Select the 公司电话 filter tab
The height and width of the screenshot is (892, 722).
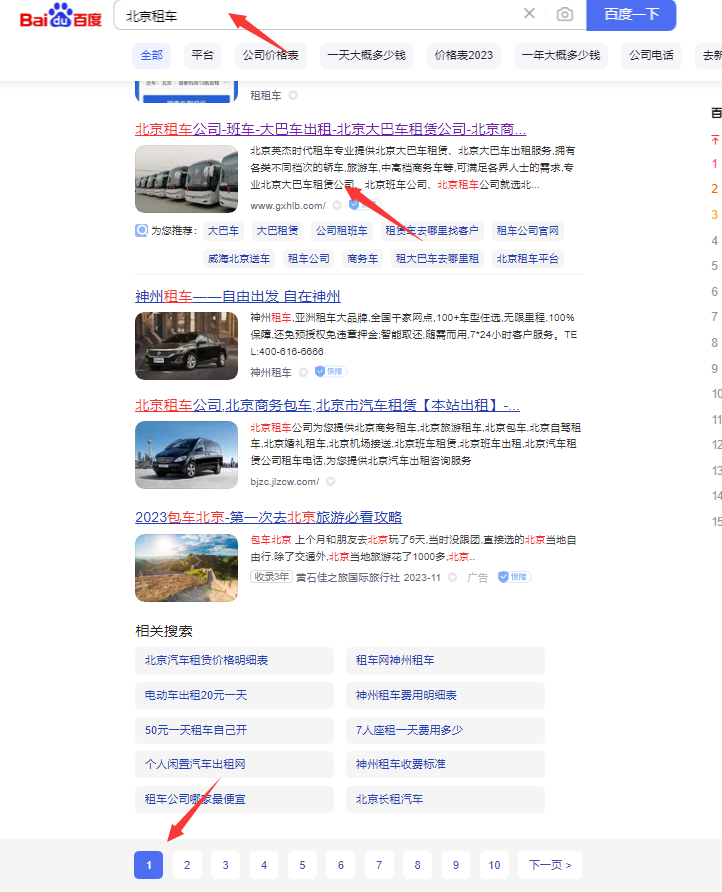[x=651, y=55]
